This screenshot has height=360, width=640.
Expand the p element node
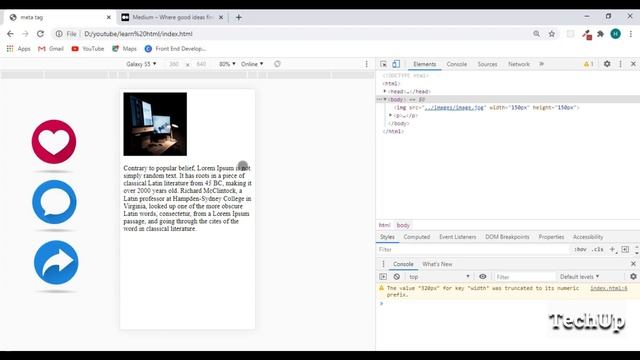pyautogui.click(x=391, y=116)
